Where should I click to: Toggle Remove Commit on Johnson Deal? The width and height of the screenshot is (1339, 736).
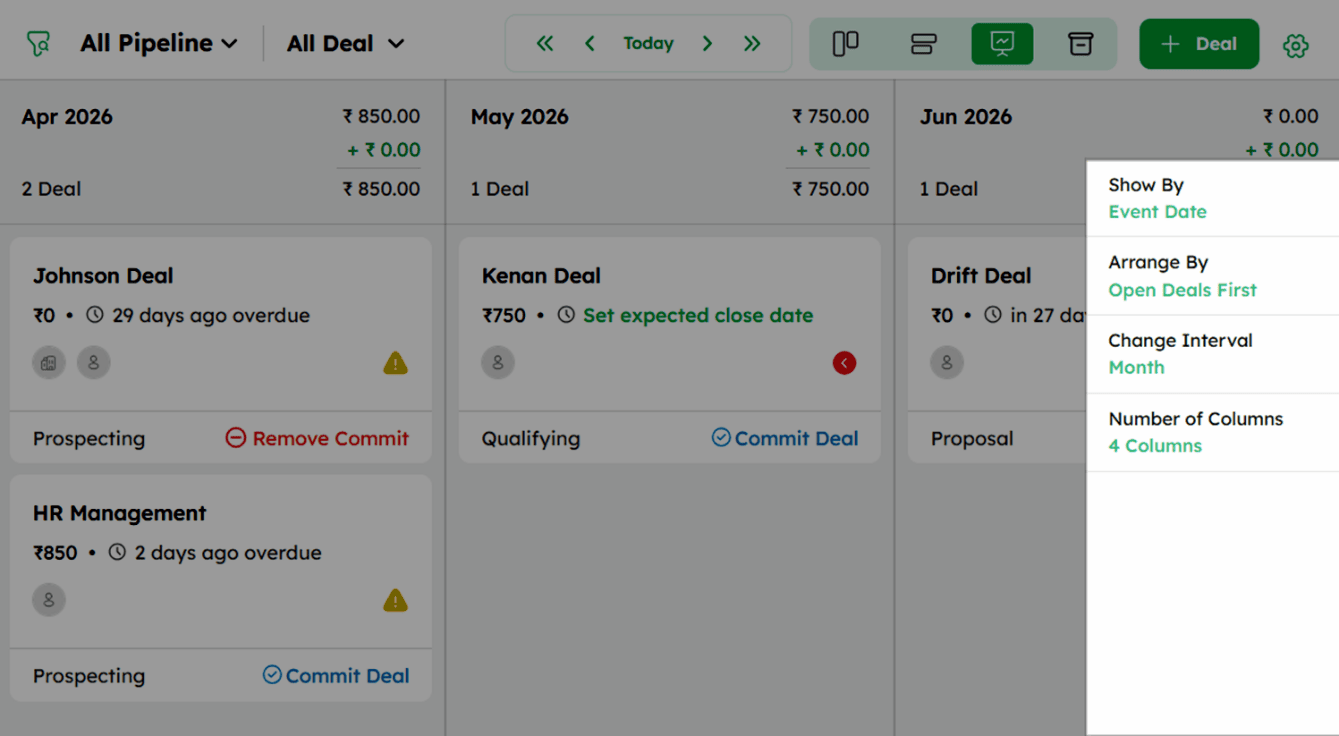[x=317, y=438]
